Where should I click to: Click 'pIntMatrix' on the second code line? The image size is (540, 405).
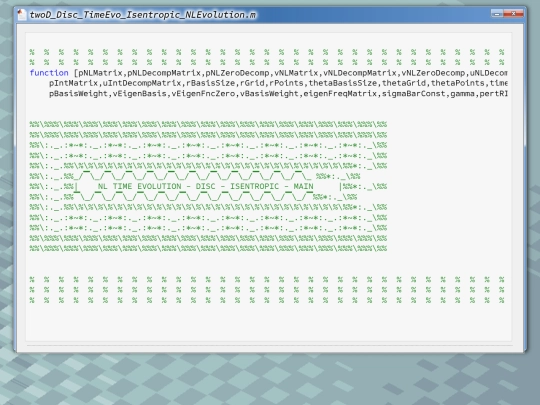click(x=73, y=83)
